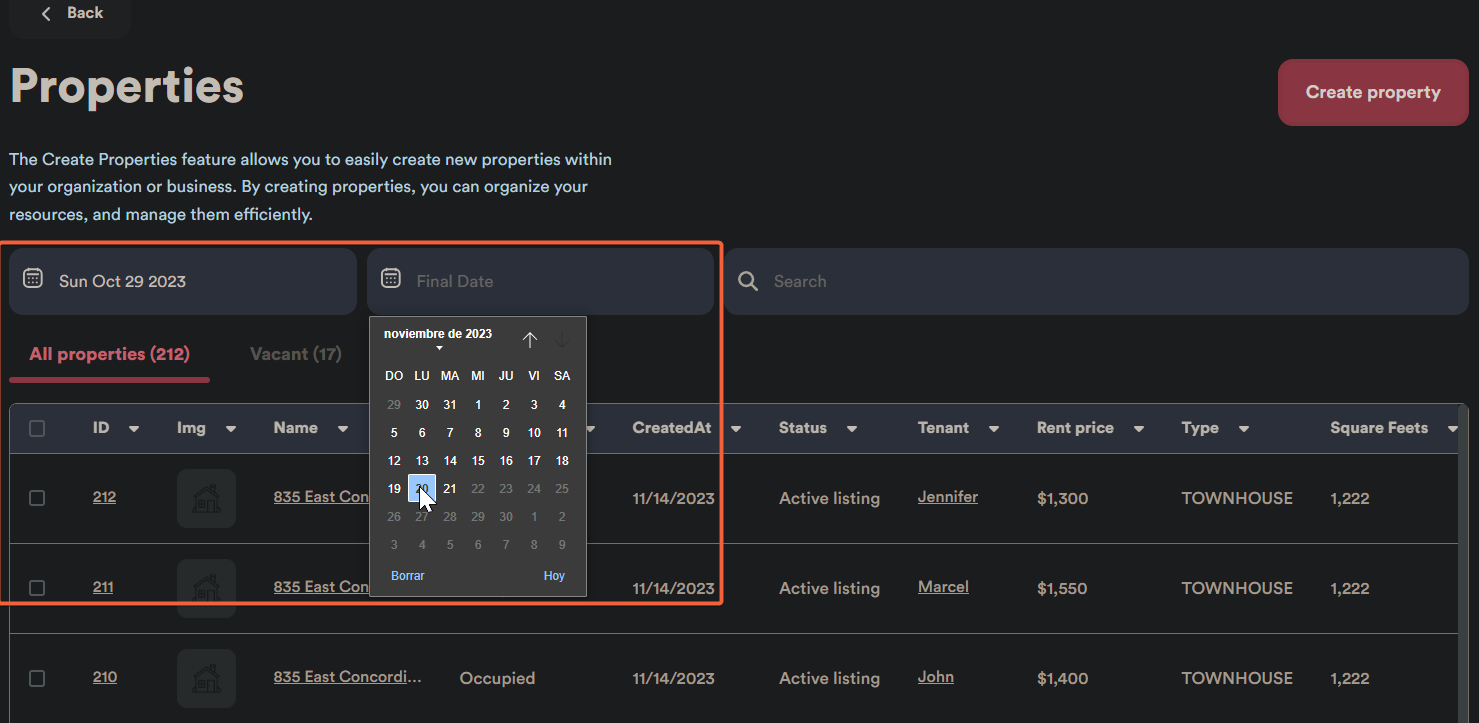Click the house image for property 212
This screenshot has width=1479, height=723.
click(x=206, y=498)
